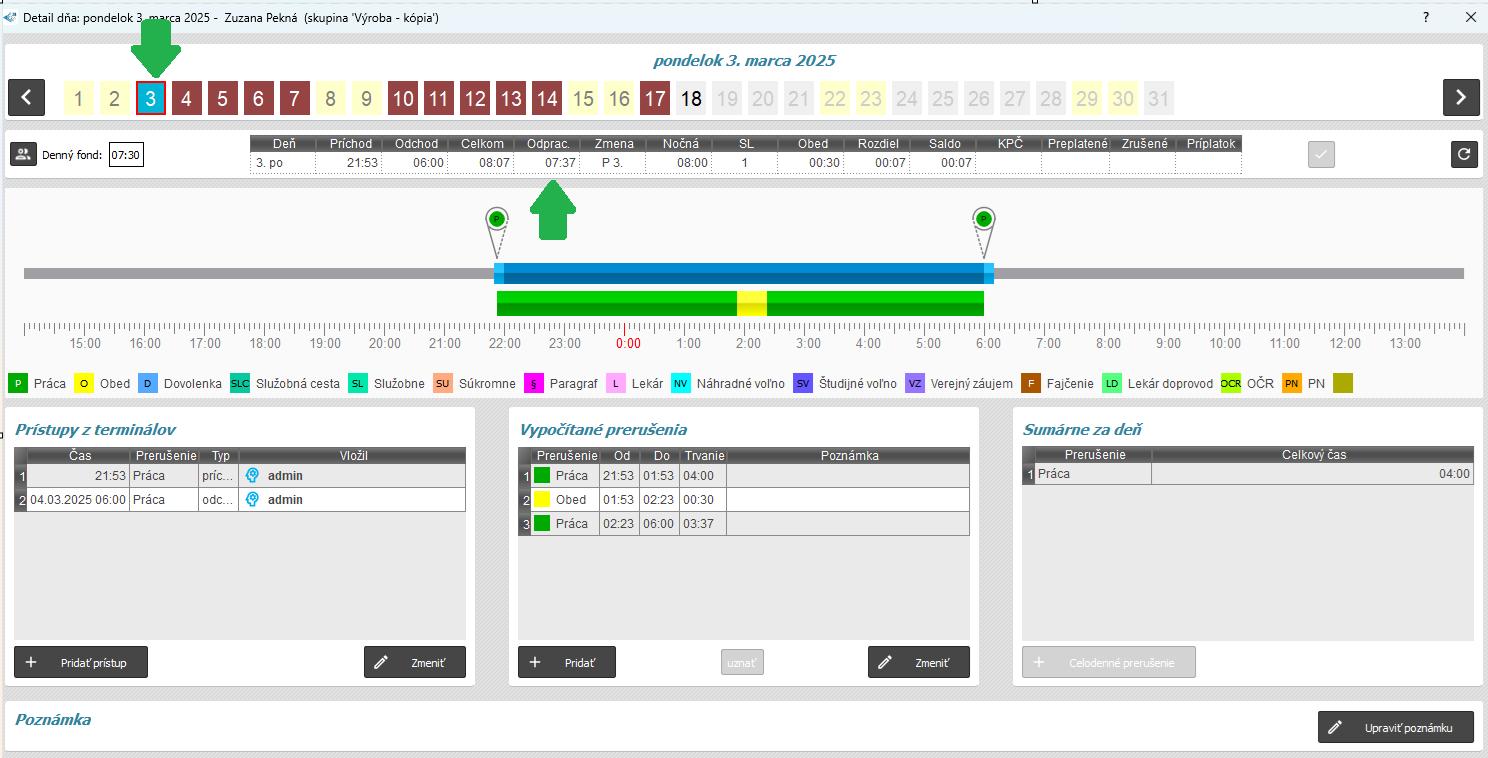The width and height of the screenshot is (1488, 758).
Task: Click the refresh icon button
Action: [1464, 154]
